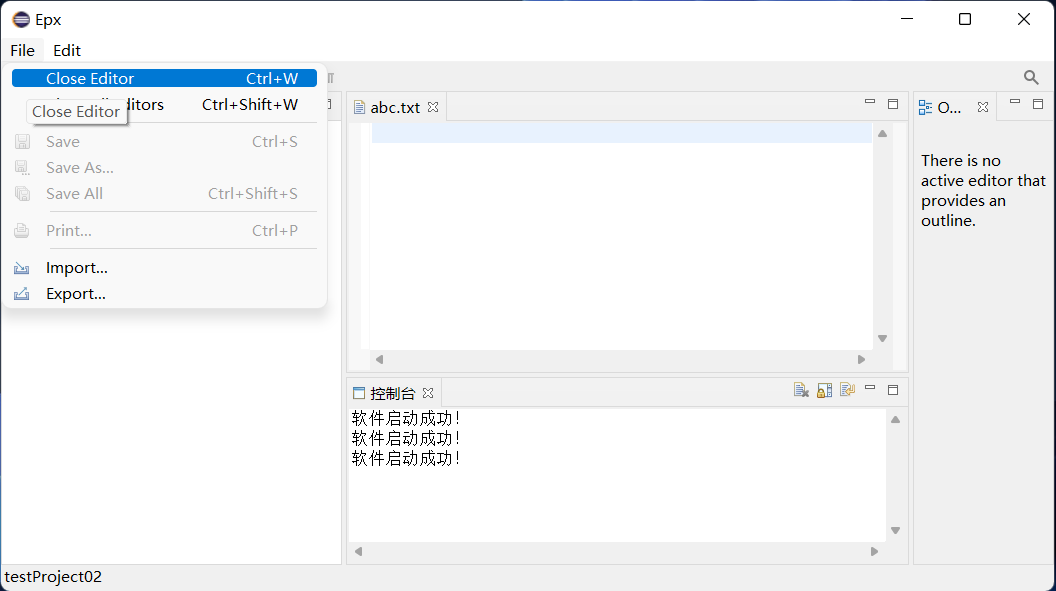Click the disabled Print... entry
Viewport: 1056px width, 591px height.
point(164,230)
